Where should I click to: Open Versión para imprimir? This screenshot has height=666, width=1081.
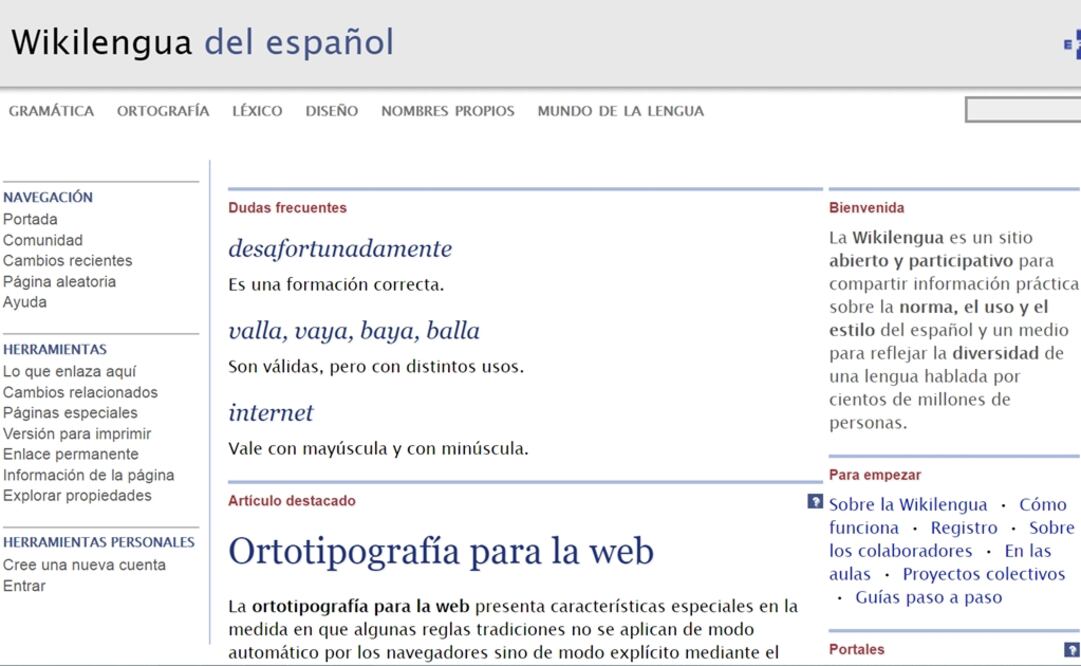pos(77,433)
